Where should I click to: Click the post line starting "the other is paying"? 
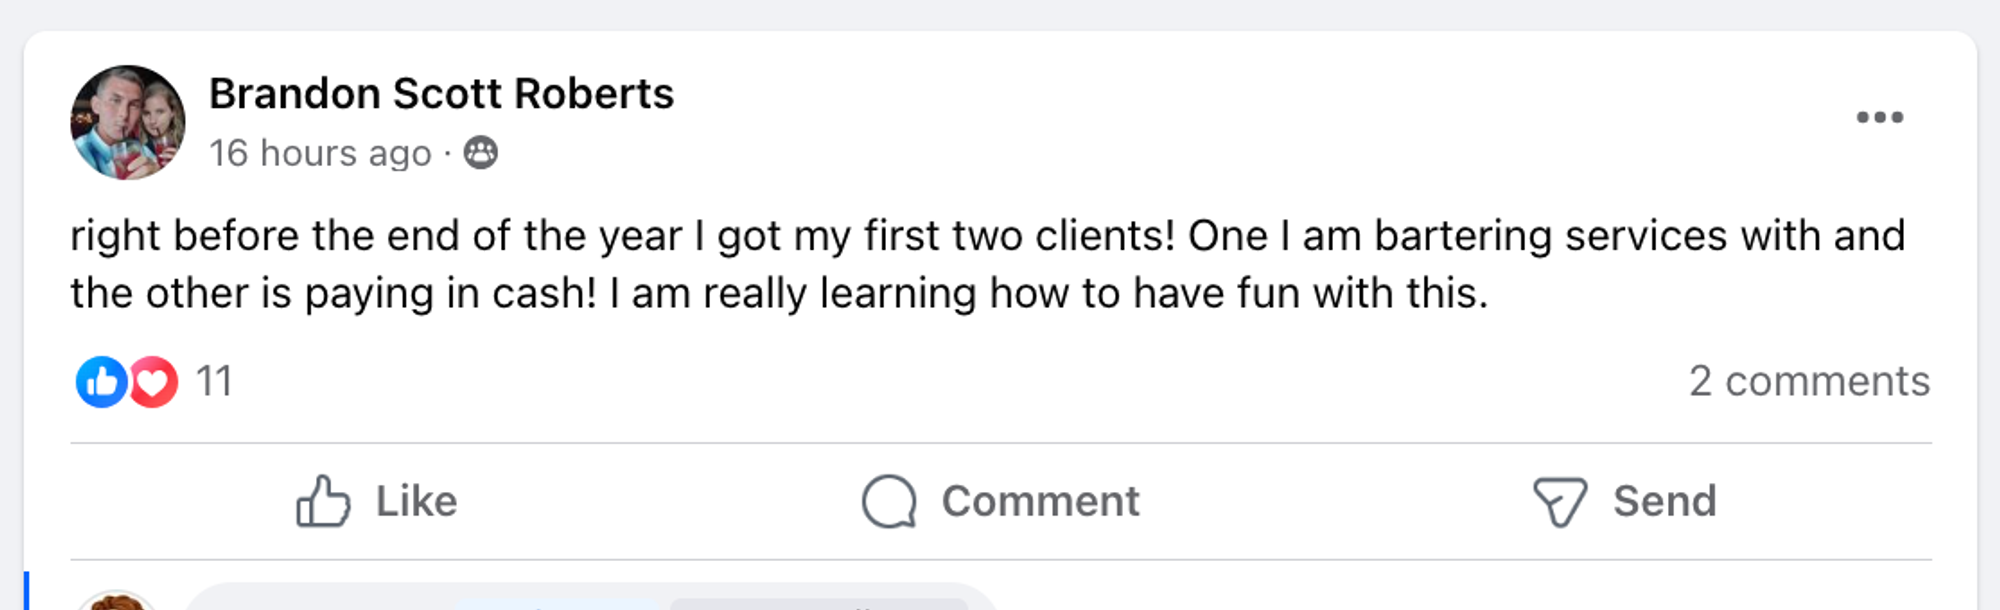click(778, 293)
